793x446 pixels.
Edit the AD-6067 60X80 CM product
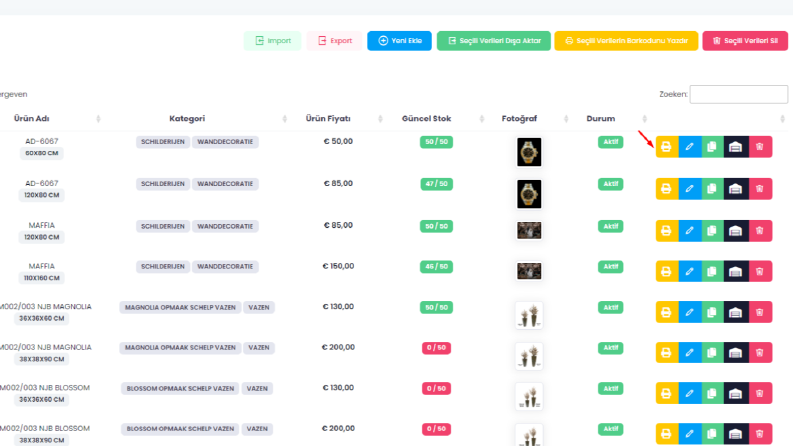[x=689, y=147]
